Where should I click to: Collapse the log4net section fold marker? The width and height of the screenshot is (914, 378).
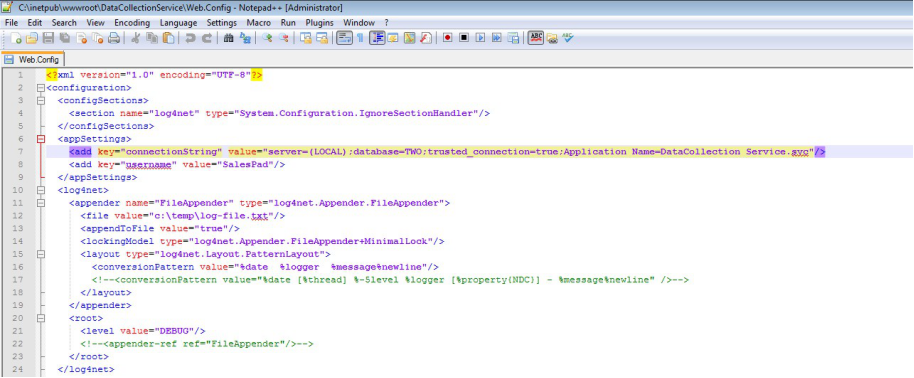pyautogui.click(x=40, y=190)
